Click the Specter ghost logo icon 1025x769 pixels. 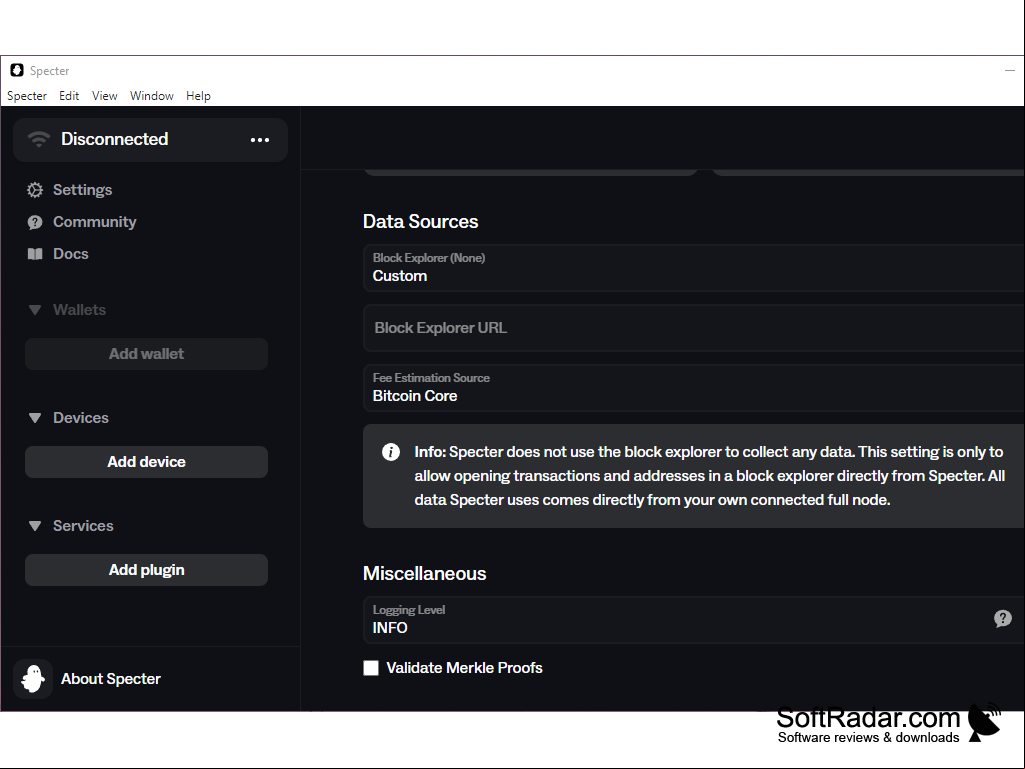pos(33,679)
